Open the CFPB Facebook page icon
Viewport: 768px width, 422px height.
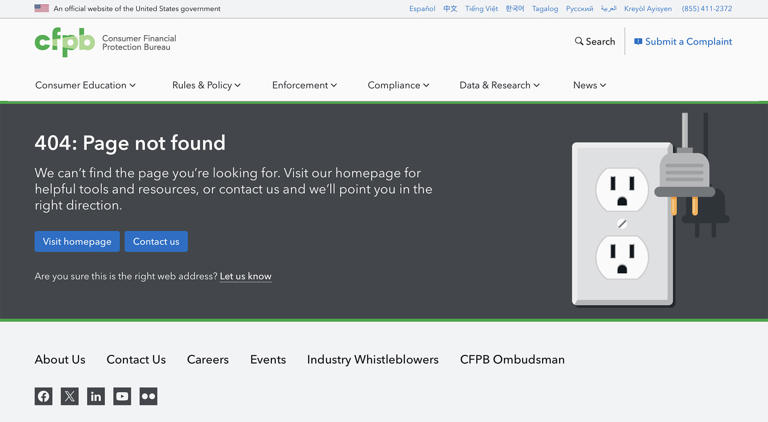tap(43, 396)
